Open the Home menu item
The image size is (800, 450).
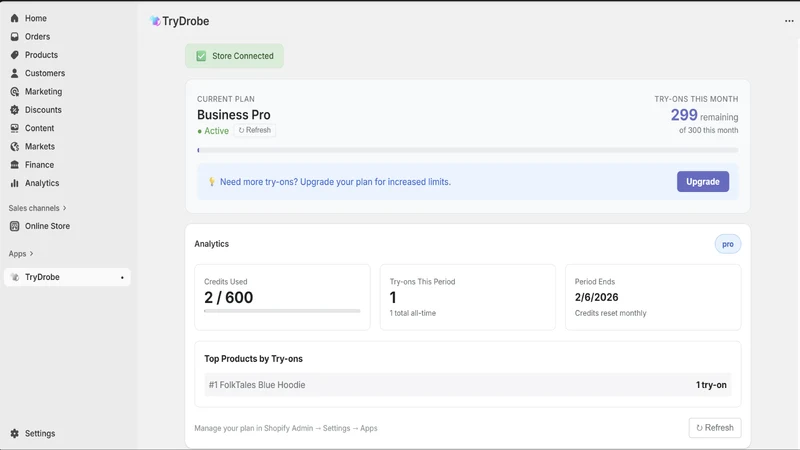(36, 18)
